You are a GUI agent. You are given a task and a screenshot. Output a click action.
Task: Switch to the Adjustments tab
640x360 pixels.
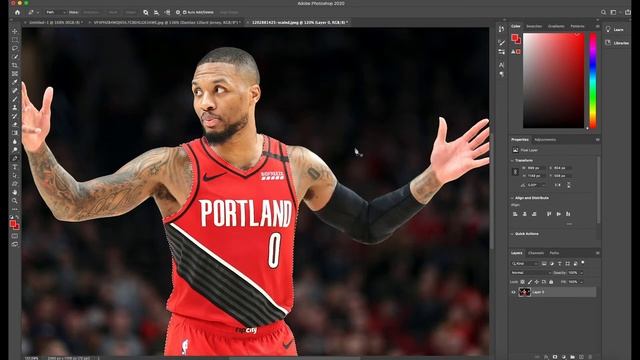(545, 140)
